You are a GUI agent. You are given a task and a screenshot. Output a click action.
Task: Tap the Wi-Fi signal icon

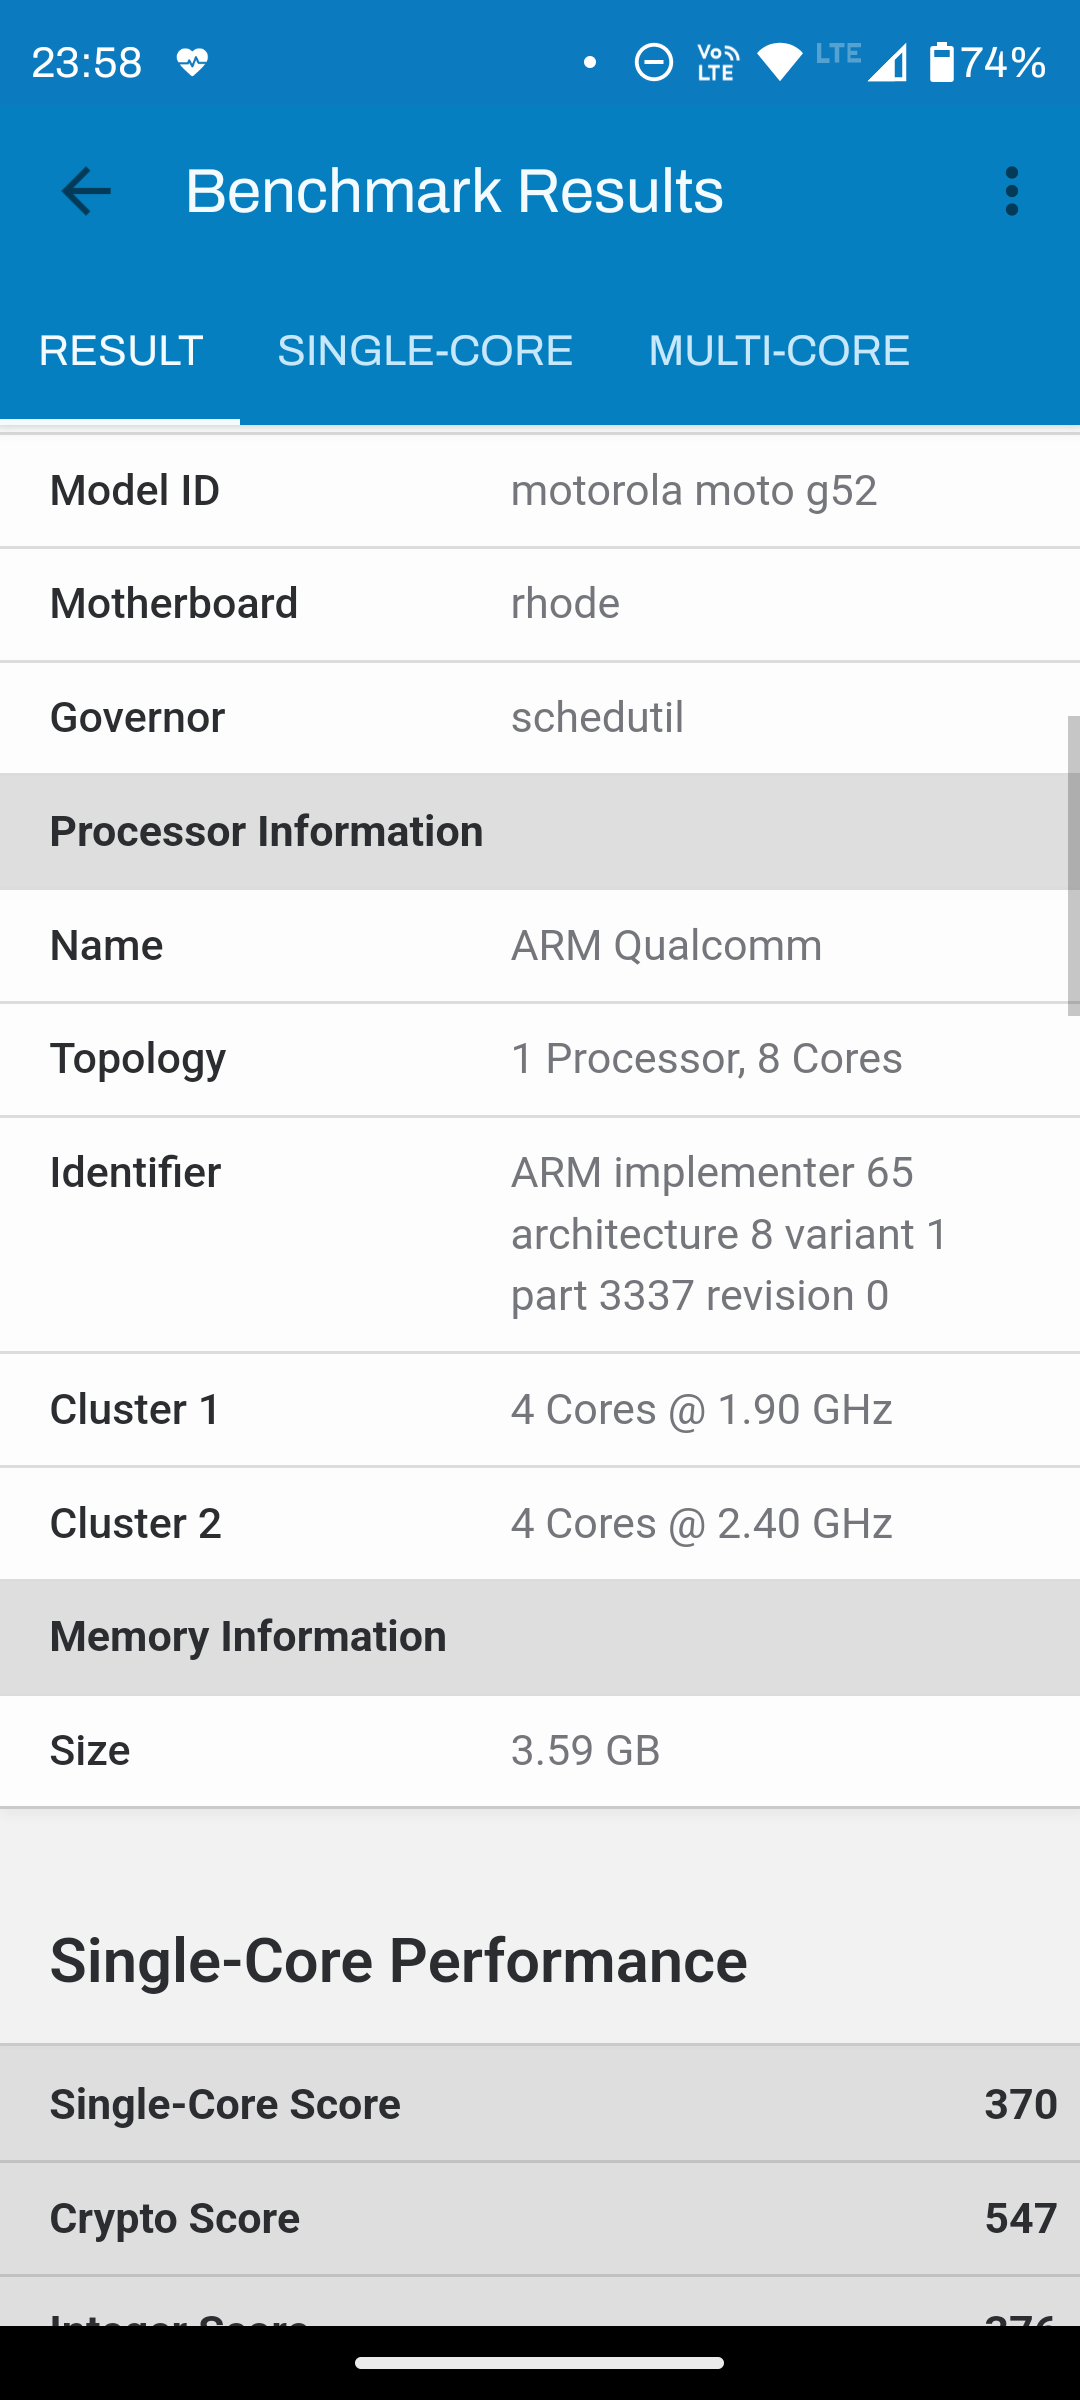(x=780, y=63)
